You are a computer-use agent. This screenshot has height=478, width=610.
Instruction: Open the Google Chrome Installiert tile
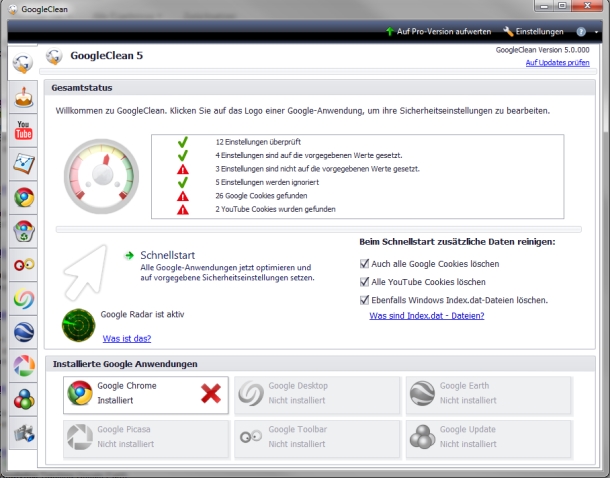tap(146, 395)
